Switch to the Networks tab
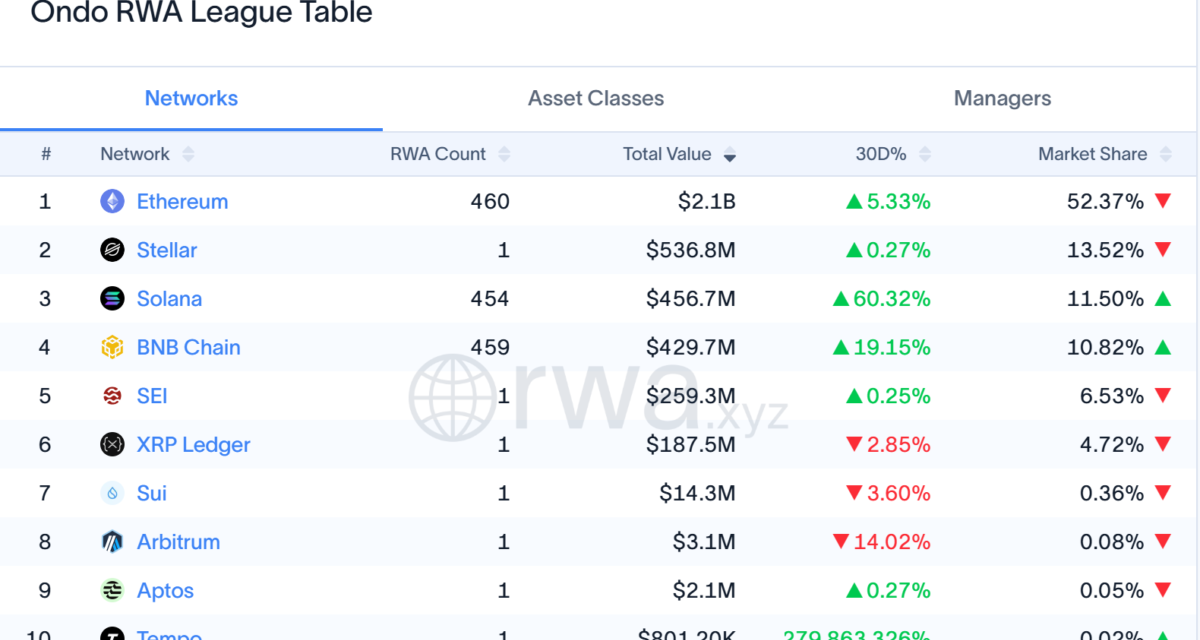 191,98
